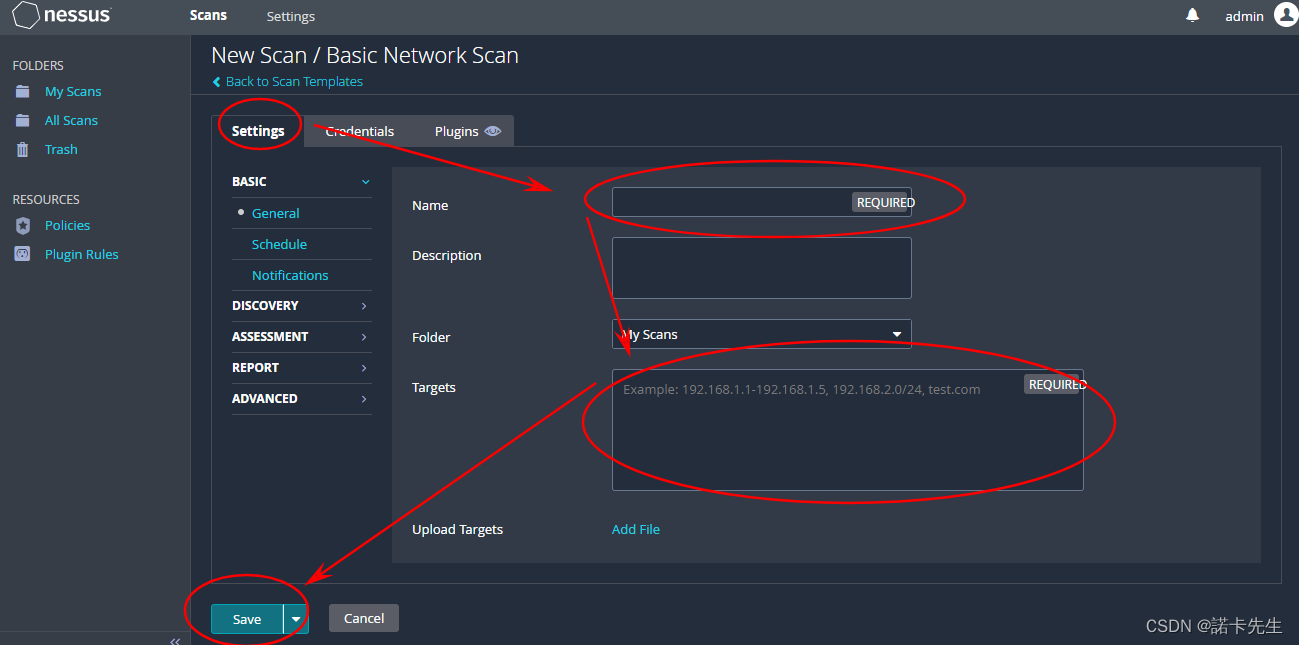
Task: Click the Targets field label
Action: 434,387
